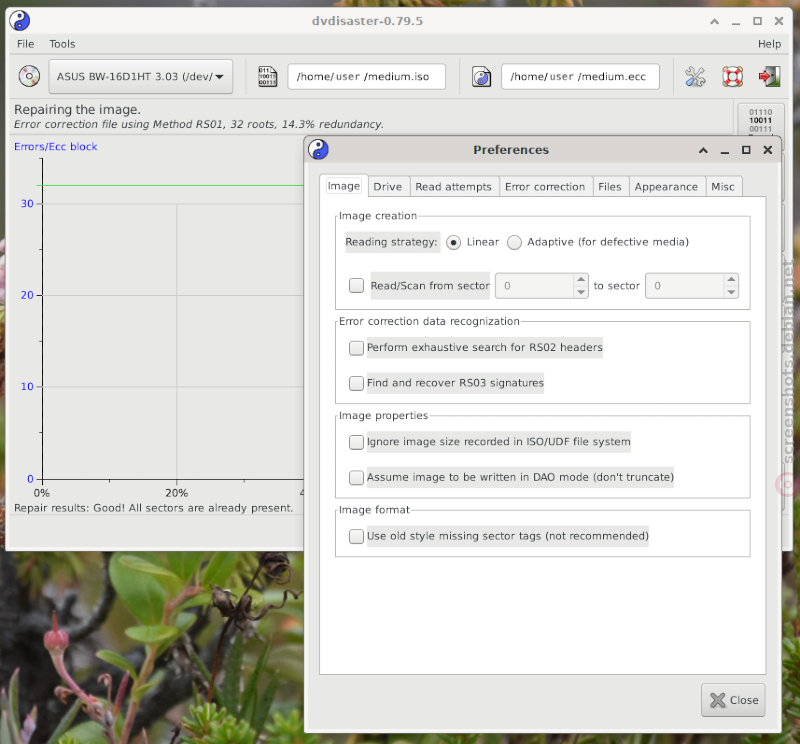This screenshot has width=800, height=744.
Task: Open preferences via the tools icon
Action: [695, 77]
